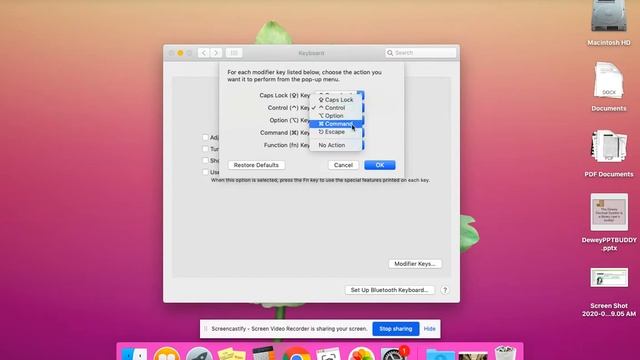The width and height of the screenshot is (640, 360).
Task: Confirm modifier keys with OK
Action: coord(380,165)
